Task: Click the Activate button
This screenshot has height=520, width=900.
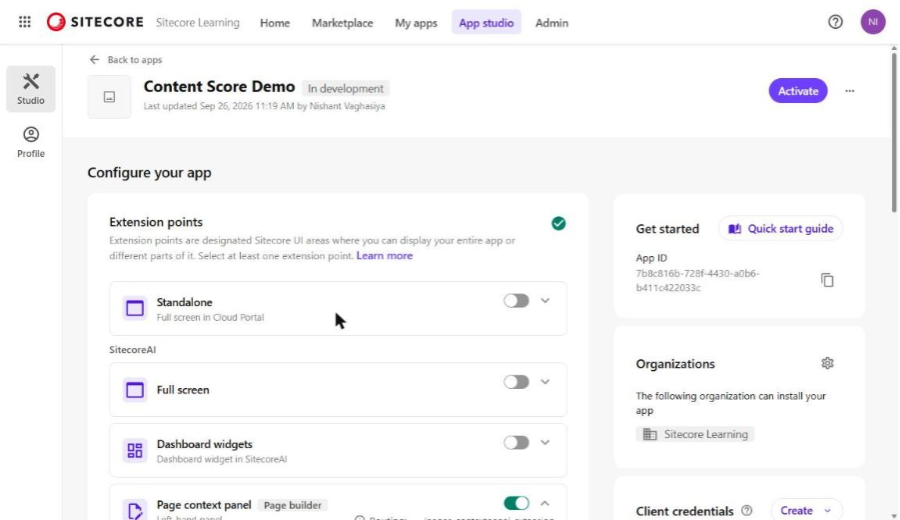Action: coord(798,91)
